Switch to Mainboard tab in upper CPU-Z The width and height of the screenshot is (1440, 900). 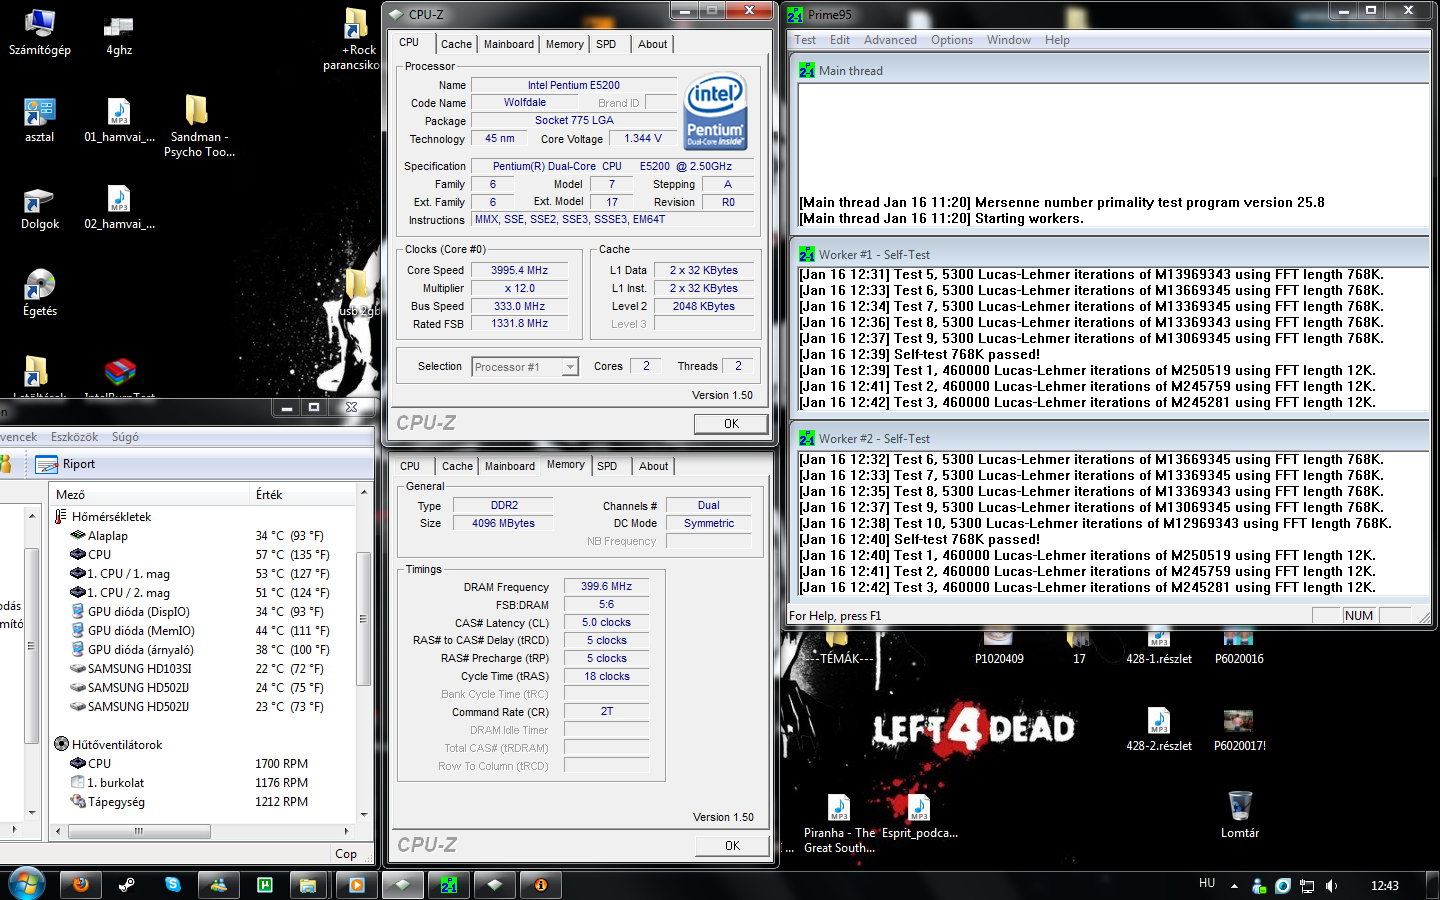point(509,44)
